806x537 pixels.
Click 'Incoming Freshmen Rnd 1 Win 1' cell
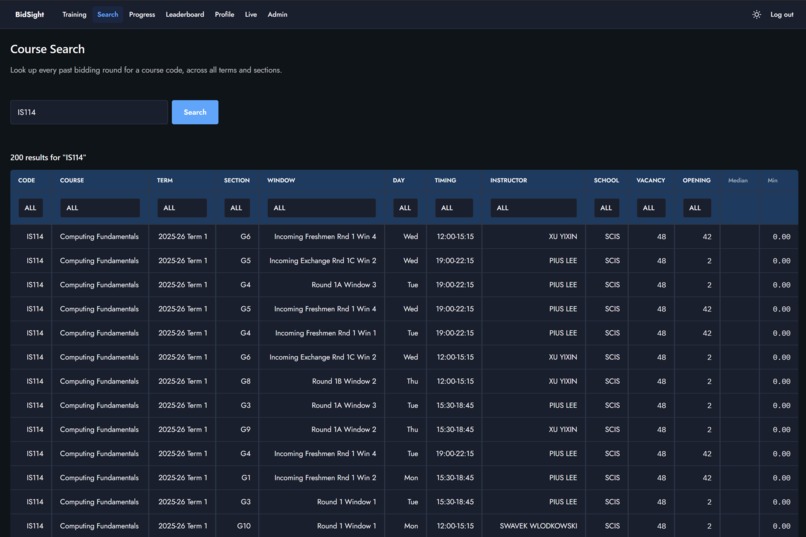[325, 333]
